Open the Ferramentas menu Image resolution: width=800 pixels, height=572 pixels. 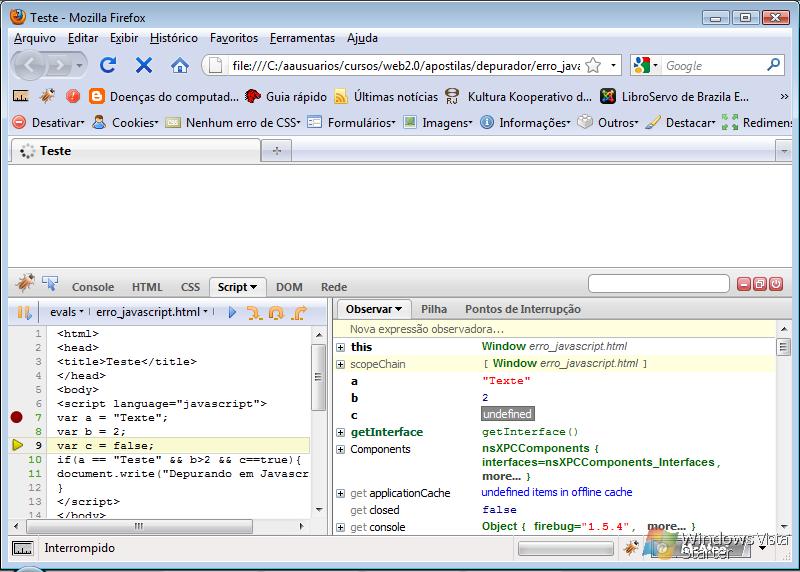point(303,38)
